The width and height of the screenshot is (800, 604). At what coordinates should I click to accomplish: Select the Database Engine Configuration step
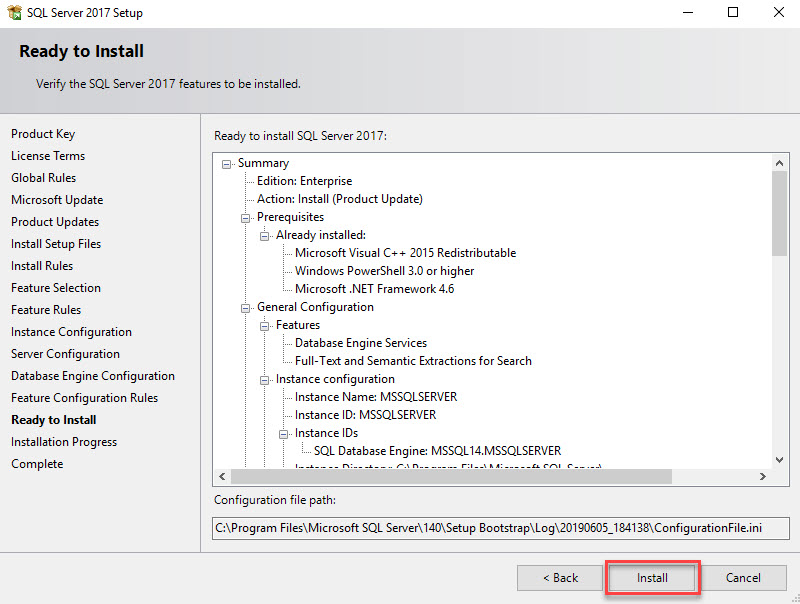93,375
